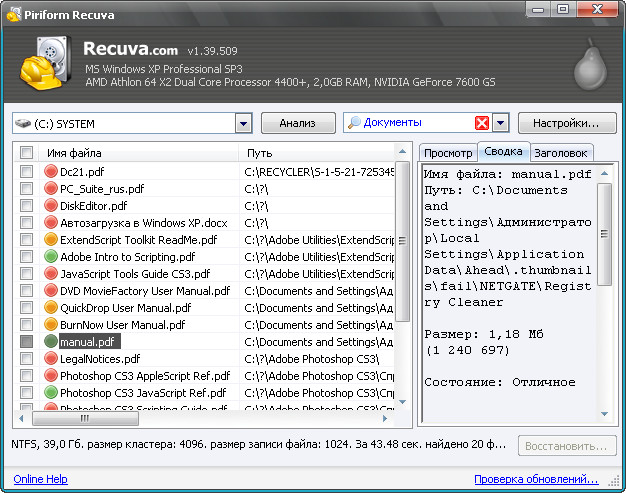Image resolution: width=626 pixels, height=493 pixels.
Task: Check the box for LegalNotices.pdf
Action: pyautogui.click(x=26, y=358)
